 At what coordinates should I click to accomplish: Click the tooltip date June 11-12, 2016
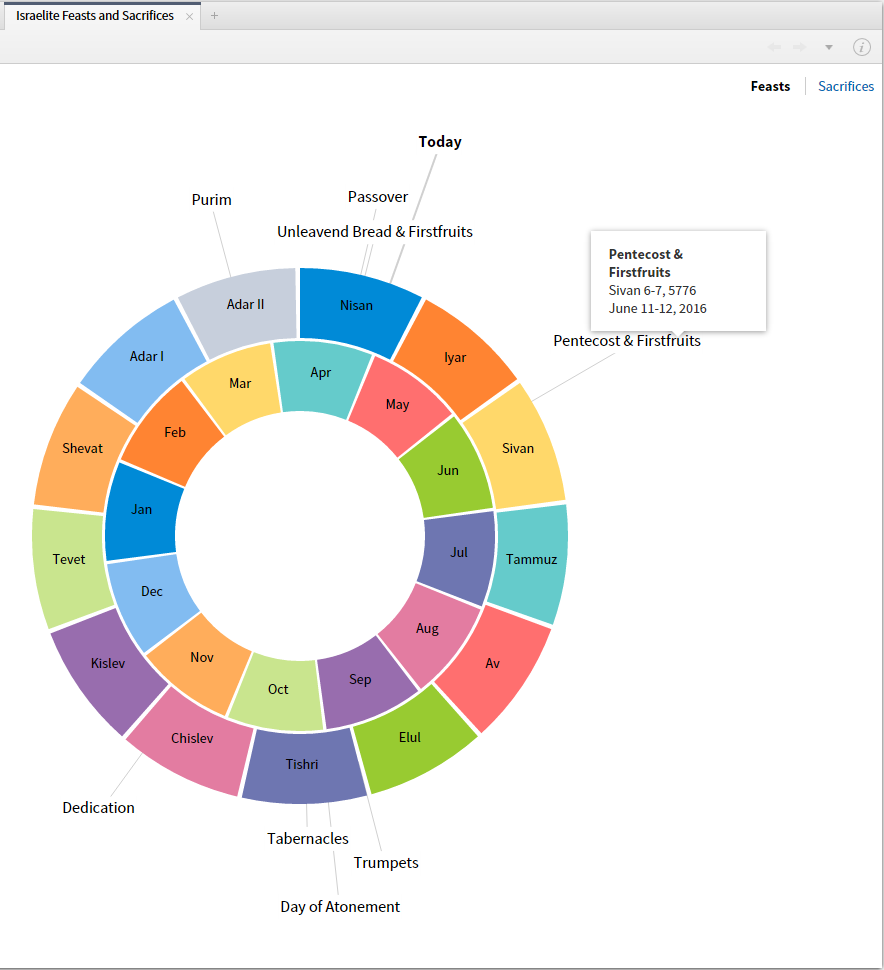pos(658,309)
